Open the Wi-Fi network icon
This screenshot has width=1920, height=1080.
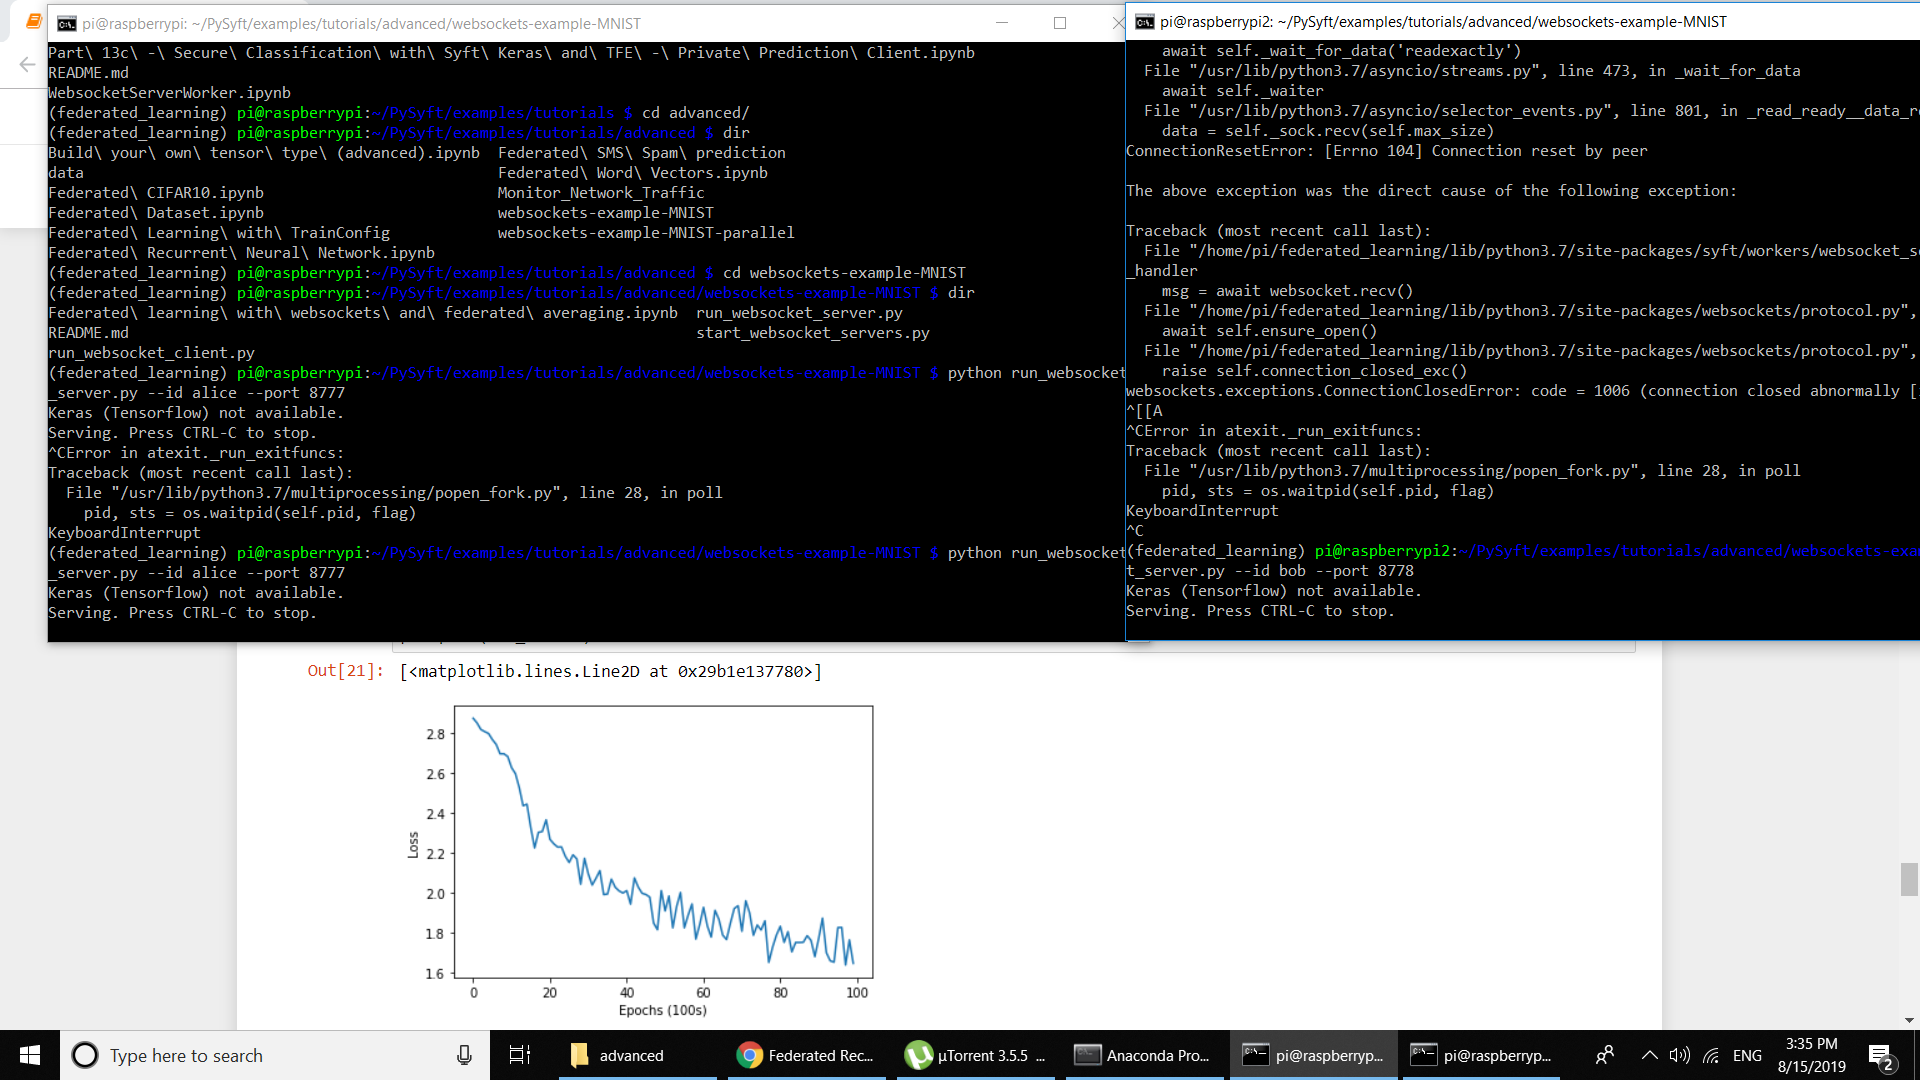coord(1711,1055)
